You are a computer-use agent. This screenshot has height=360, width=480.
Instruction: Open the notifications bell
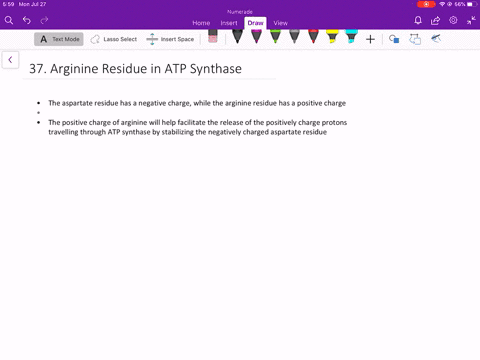point(418,20)
